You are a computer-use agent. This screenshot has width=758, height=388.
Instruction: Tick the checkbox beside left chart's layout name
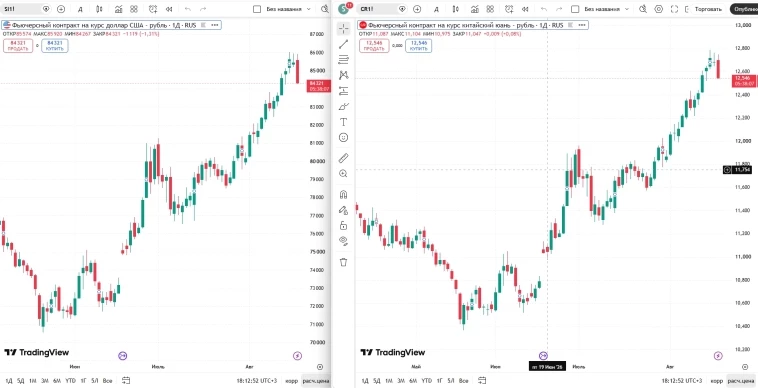[x=257, y=9]
